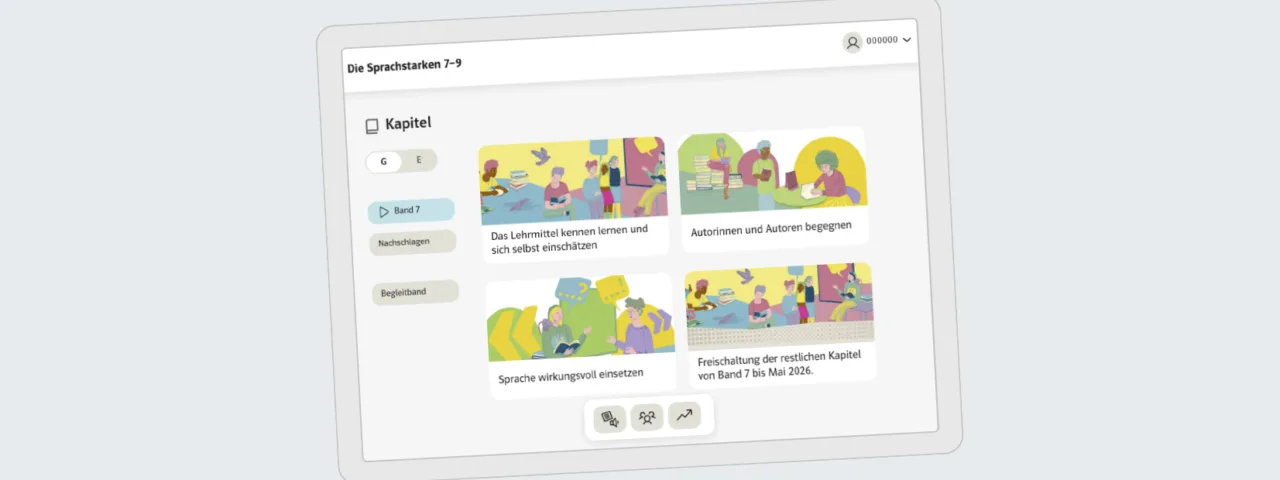Open the Begleitband section
Screen dimensions: 1280x480
tap(415, 292)
